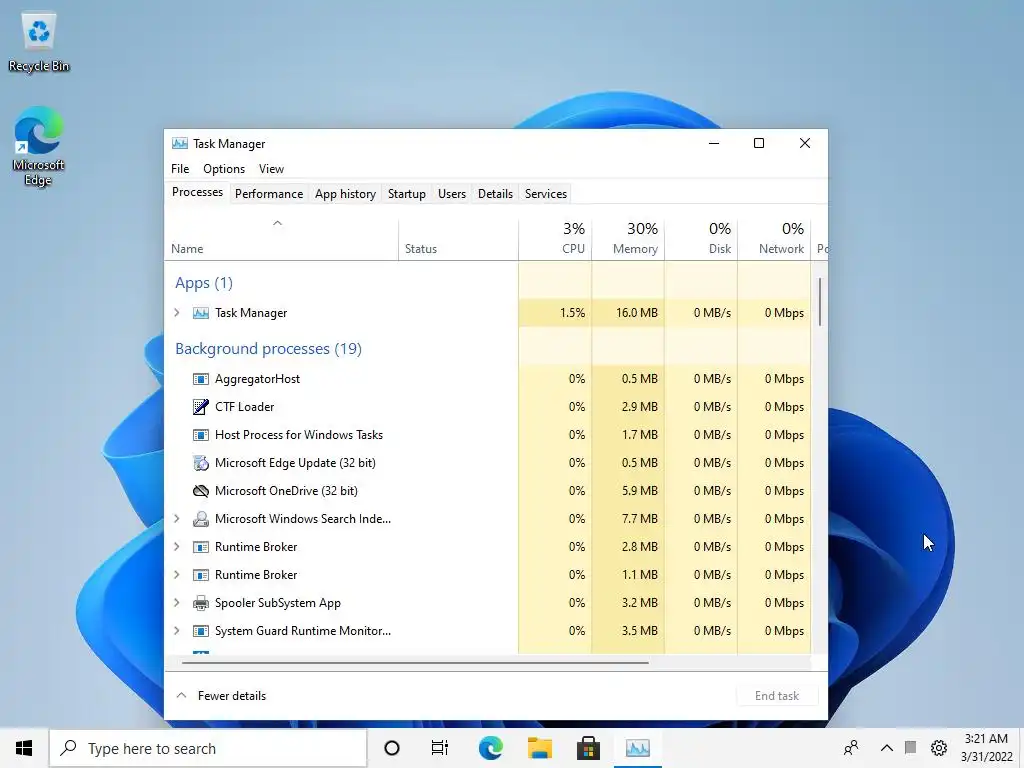Switch to the Users tab
The width and height of the screenshot is (1024, 768).
click(x=452, y=194)
